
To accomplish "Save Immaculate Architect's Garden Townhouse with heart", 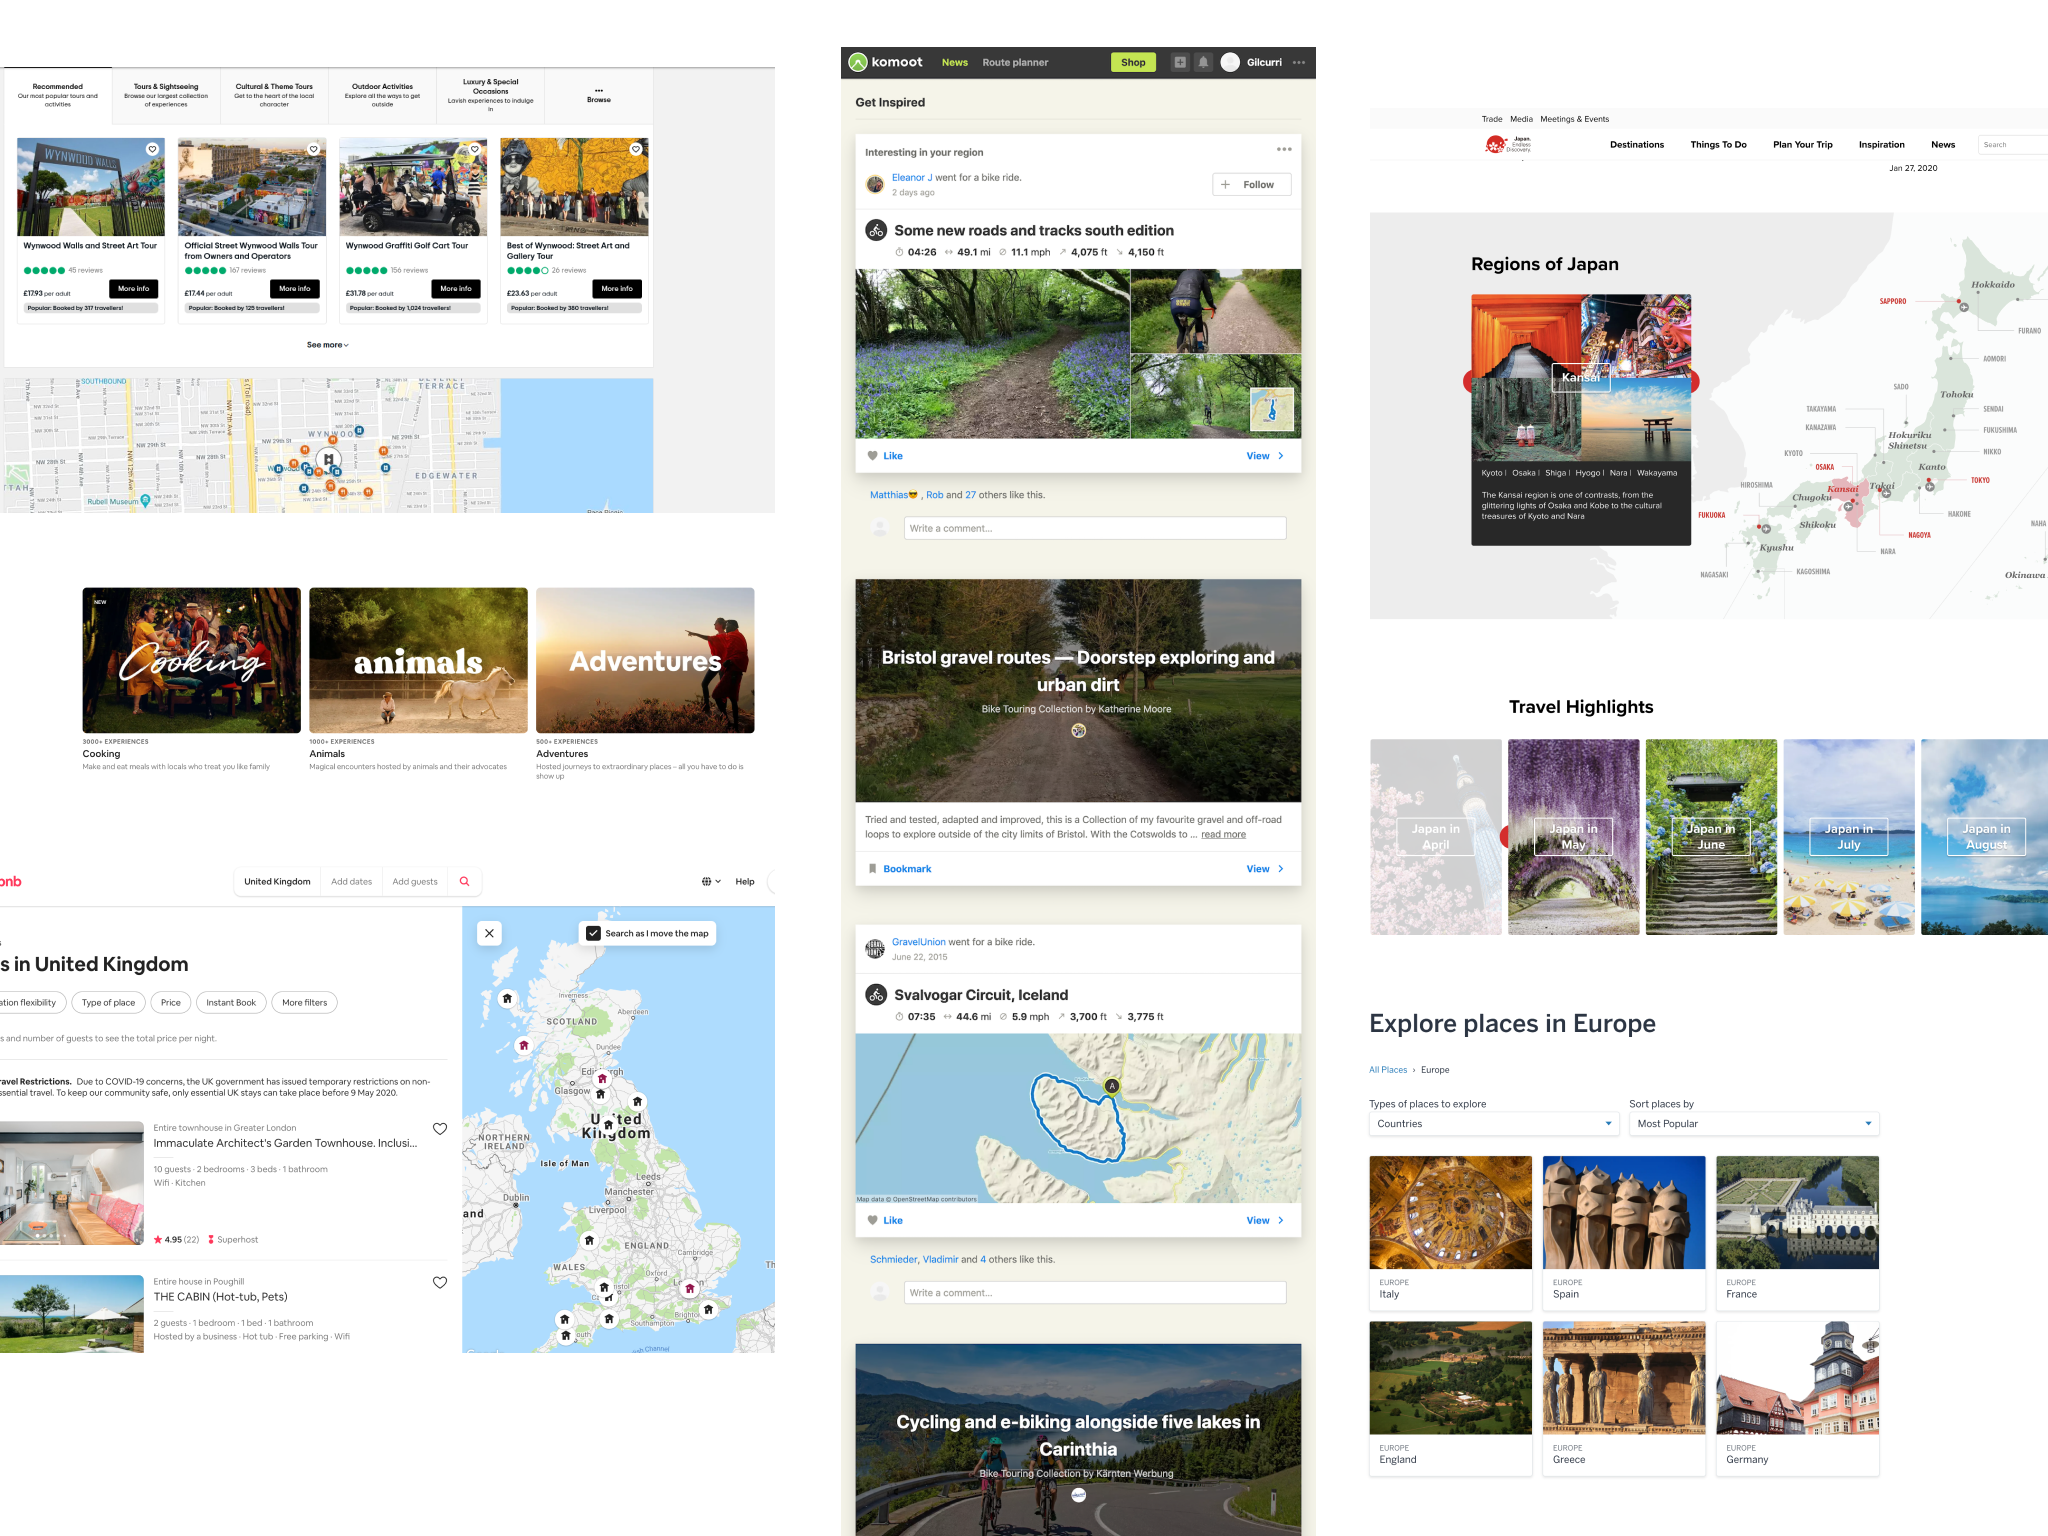I will [440, 1129].
